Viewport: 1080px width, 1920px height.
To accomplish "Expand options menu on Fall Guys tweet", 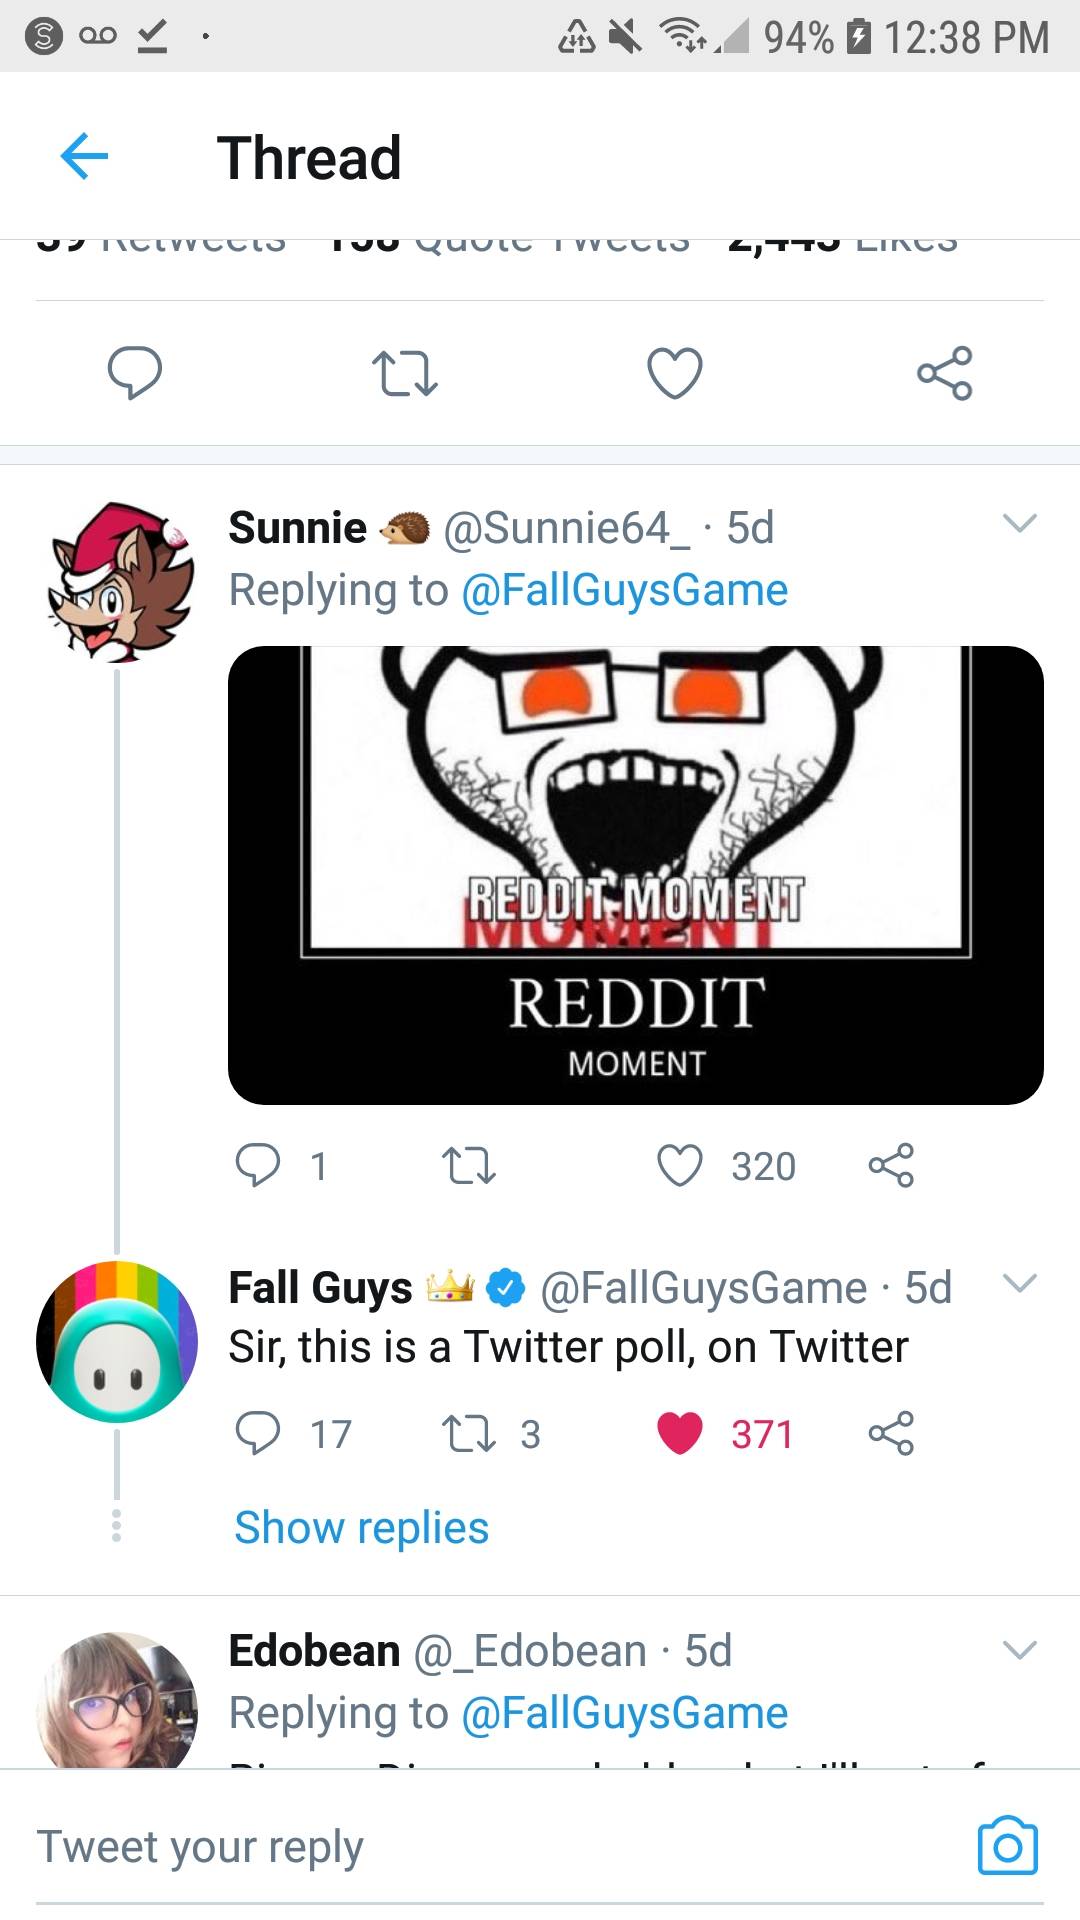I will point(1019,1283).
